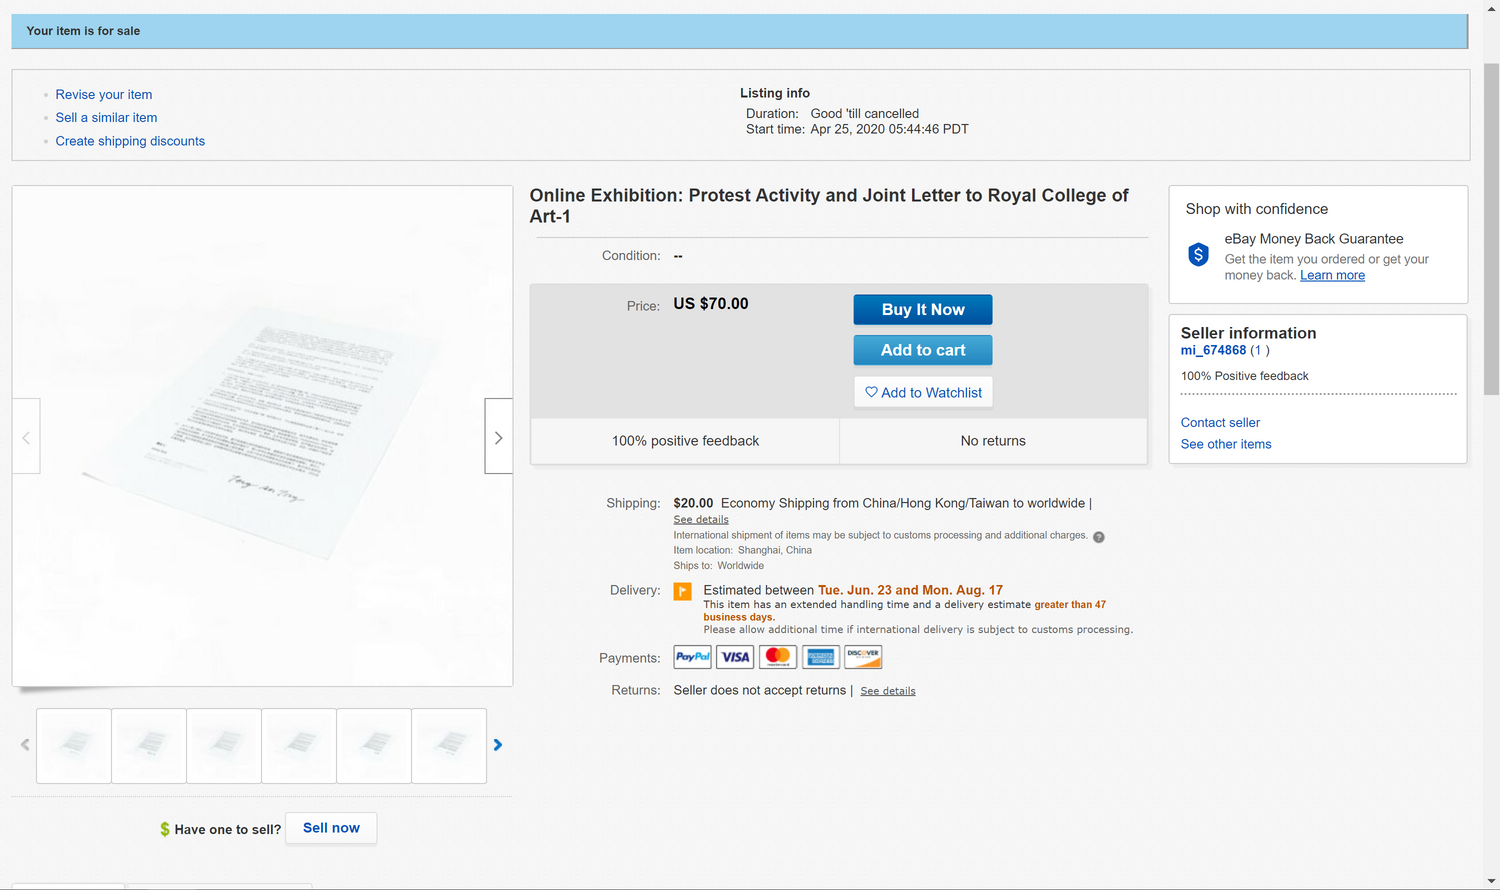Open Sell a similar item
This screenshot has width=1500, height=890.
(x=106, y=118)
